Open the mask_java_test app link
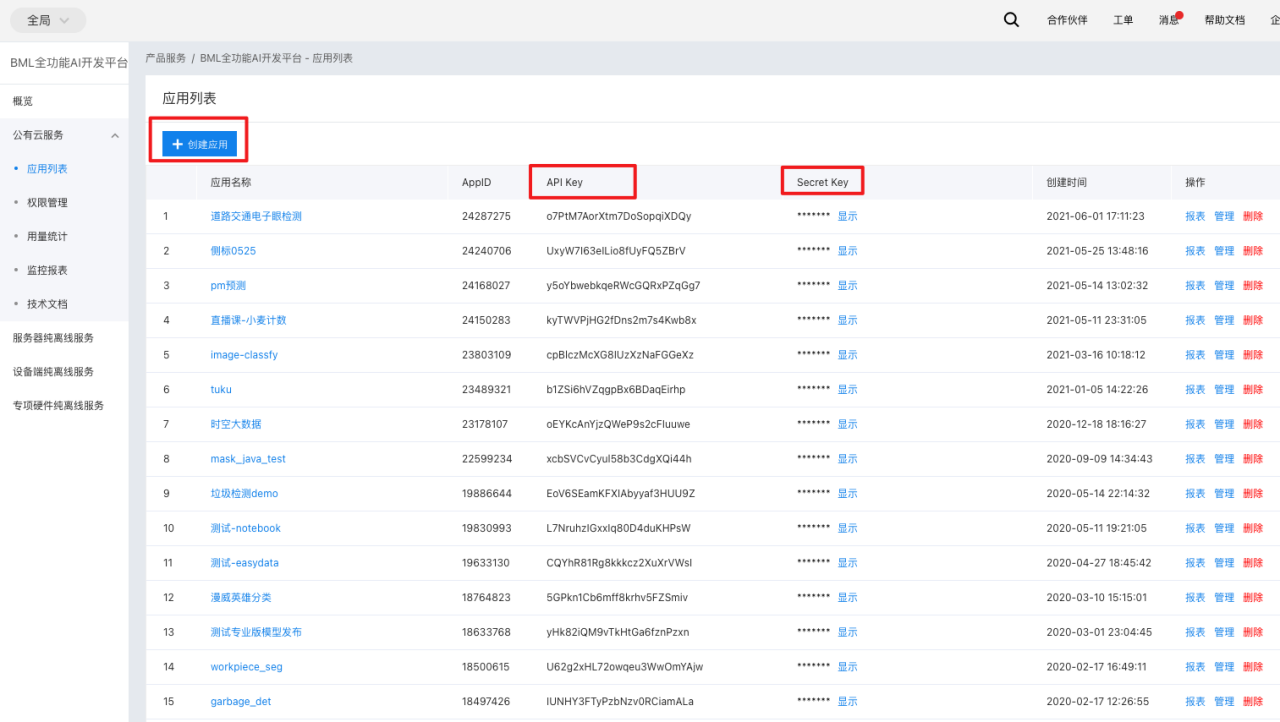This screenshot has width=1280, height=722. click(248, 459)
